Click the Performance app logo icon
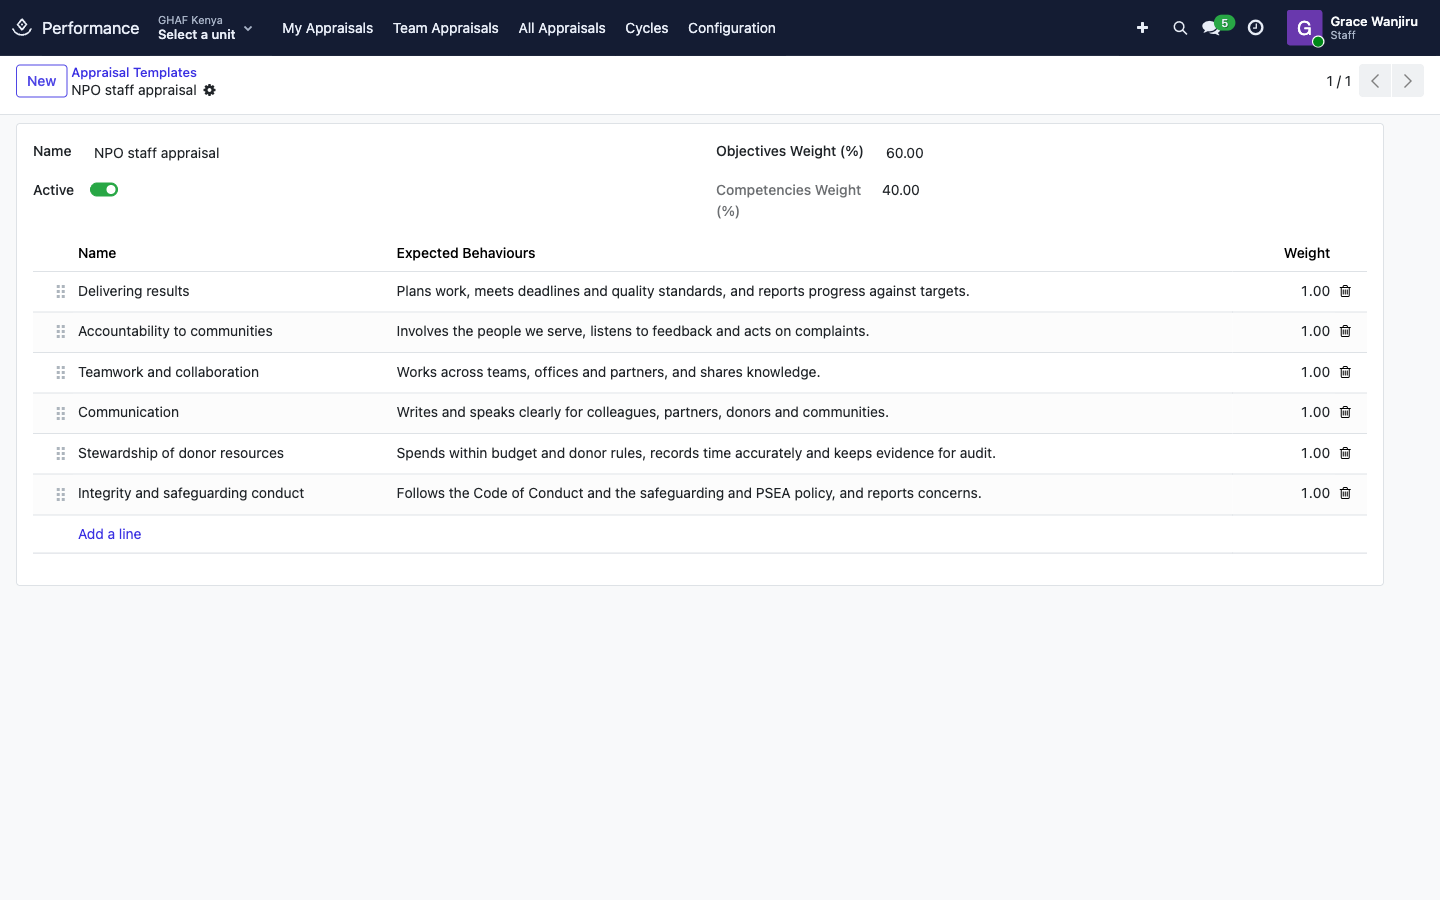1440x900 pixels. click(x=22, y=27)
